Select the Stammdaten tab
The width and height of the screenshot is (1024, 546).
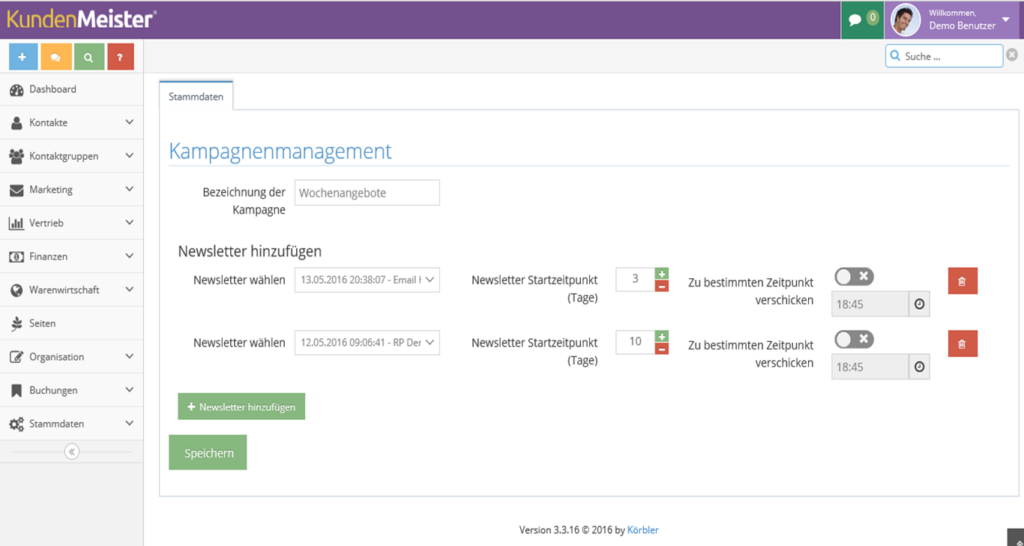click(196, 96)
